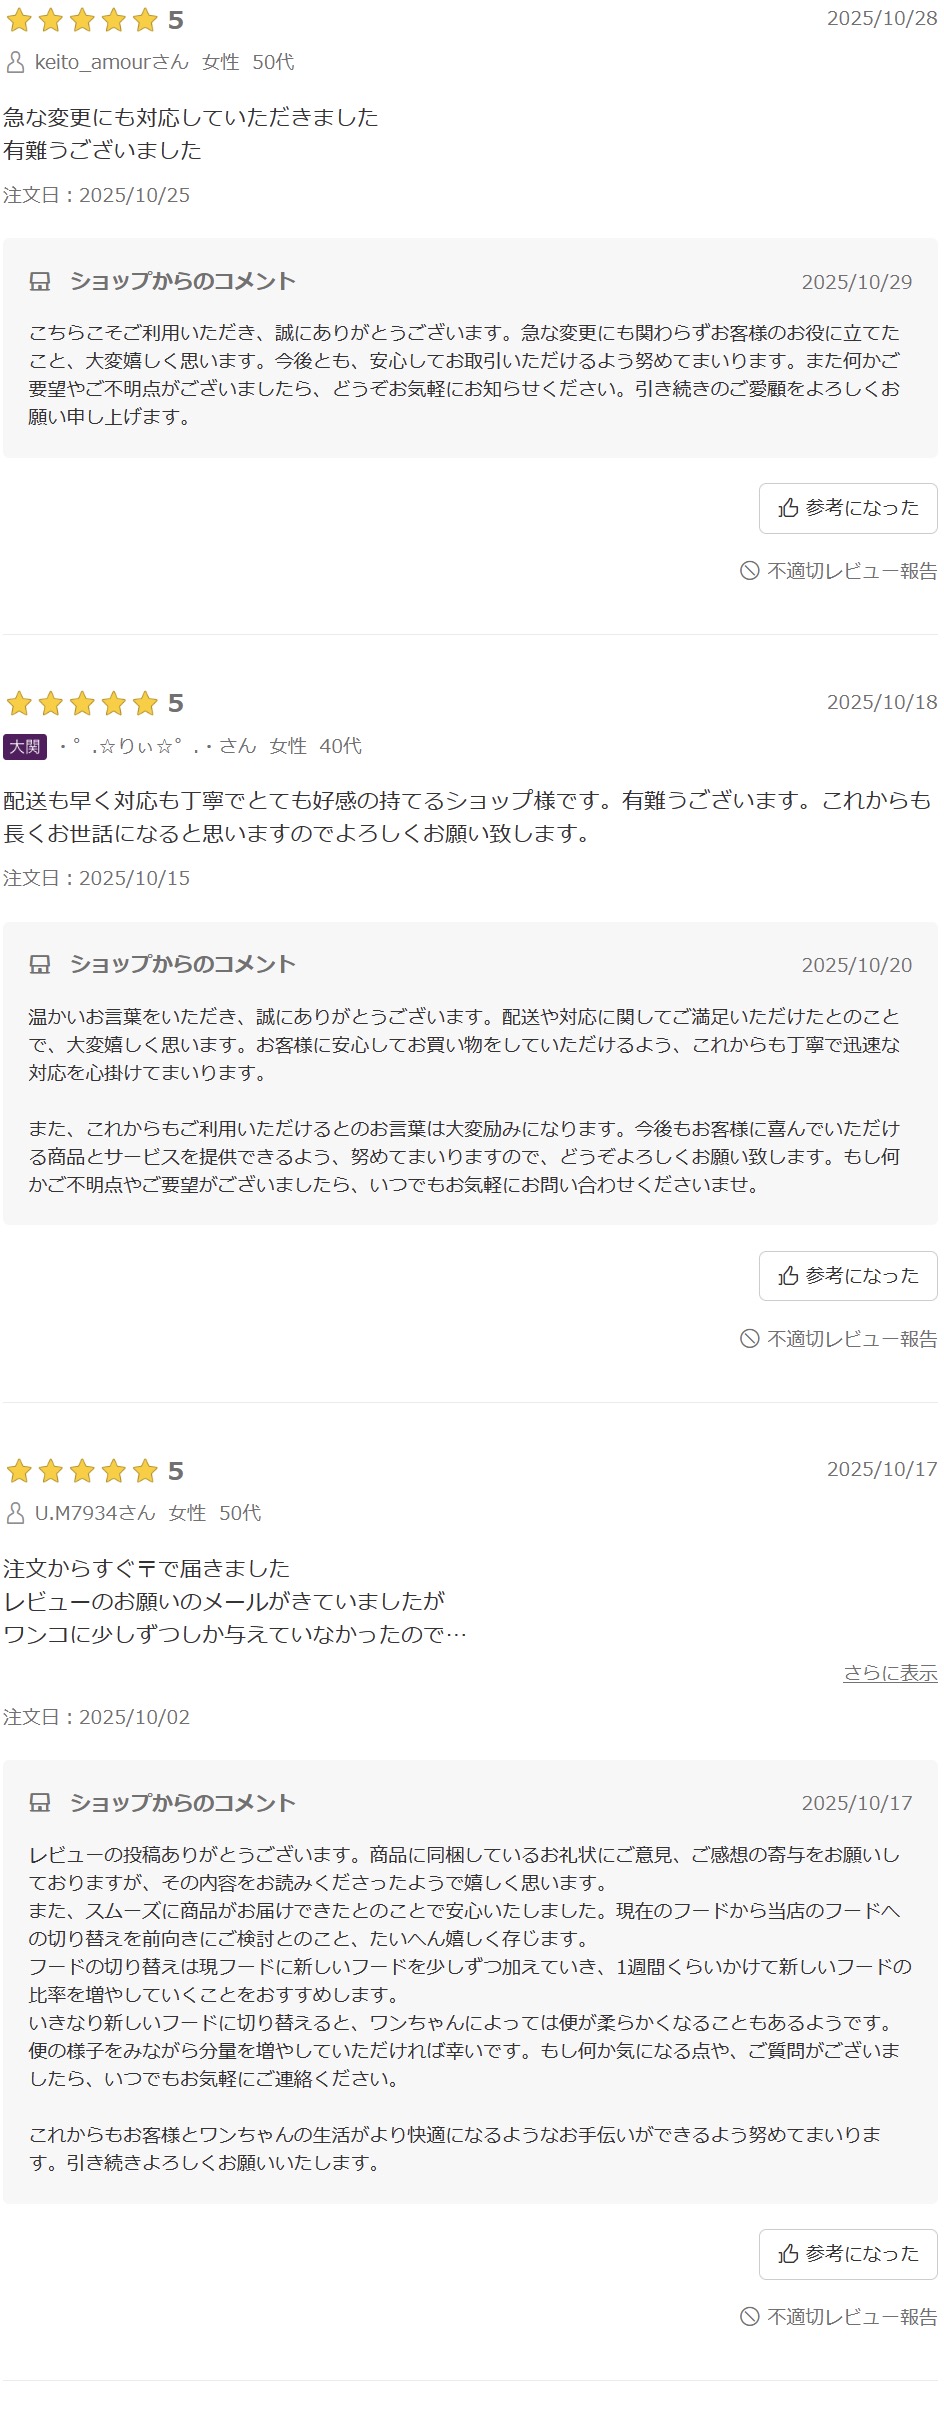Image resolution: width=944 pixels, height=2414 pixels.
Task: Click report icon under keito_amour's review
Action: tap(749, 571)
